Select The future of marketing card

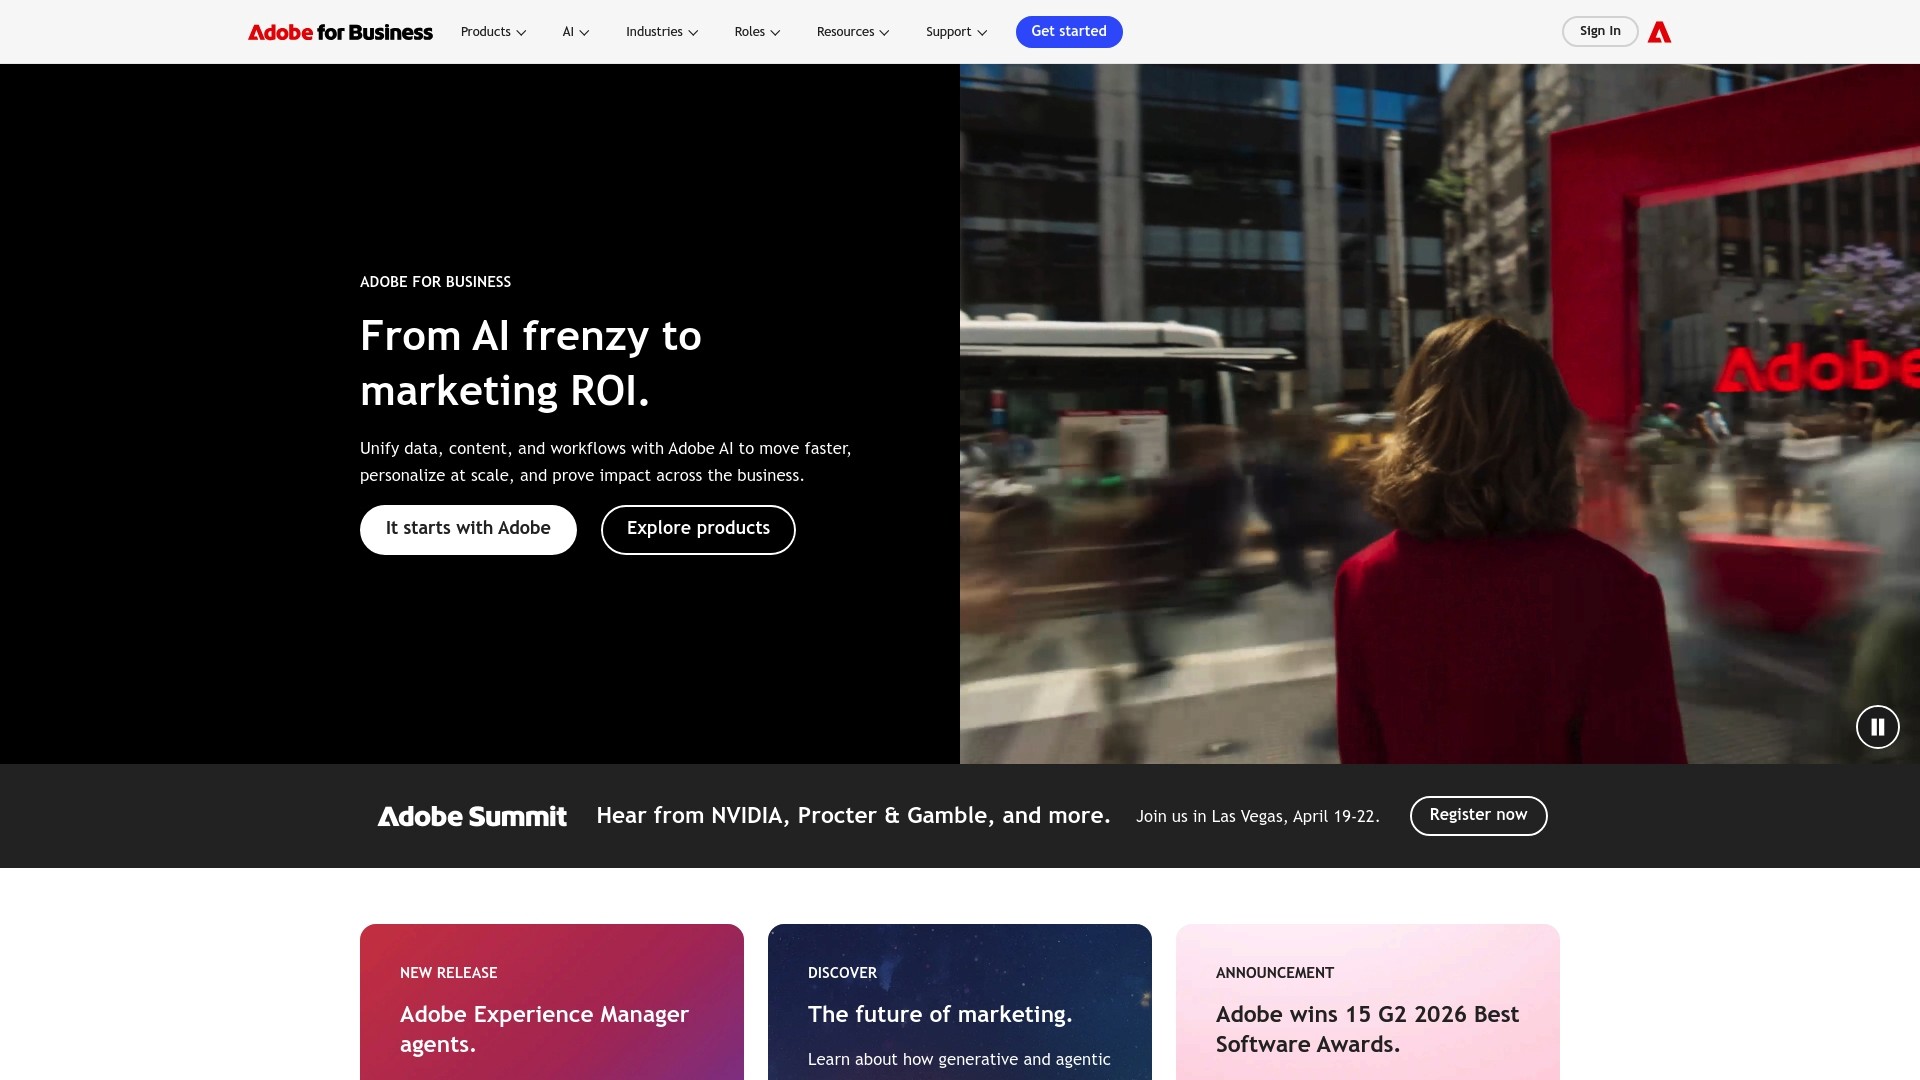[x=940, y=1014]
